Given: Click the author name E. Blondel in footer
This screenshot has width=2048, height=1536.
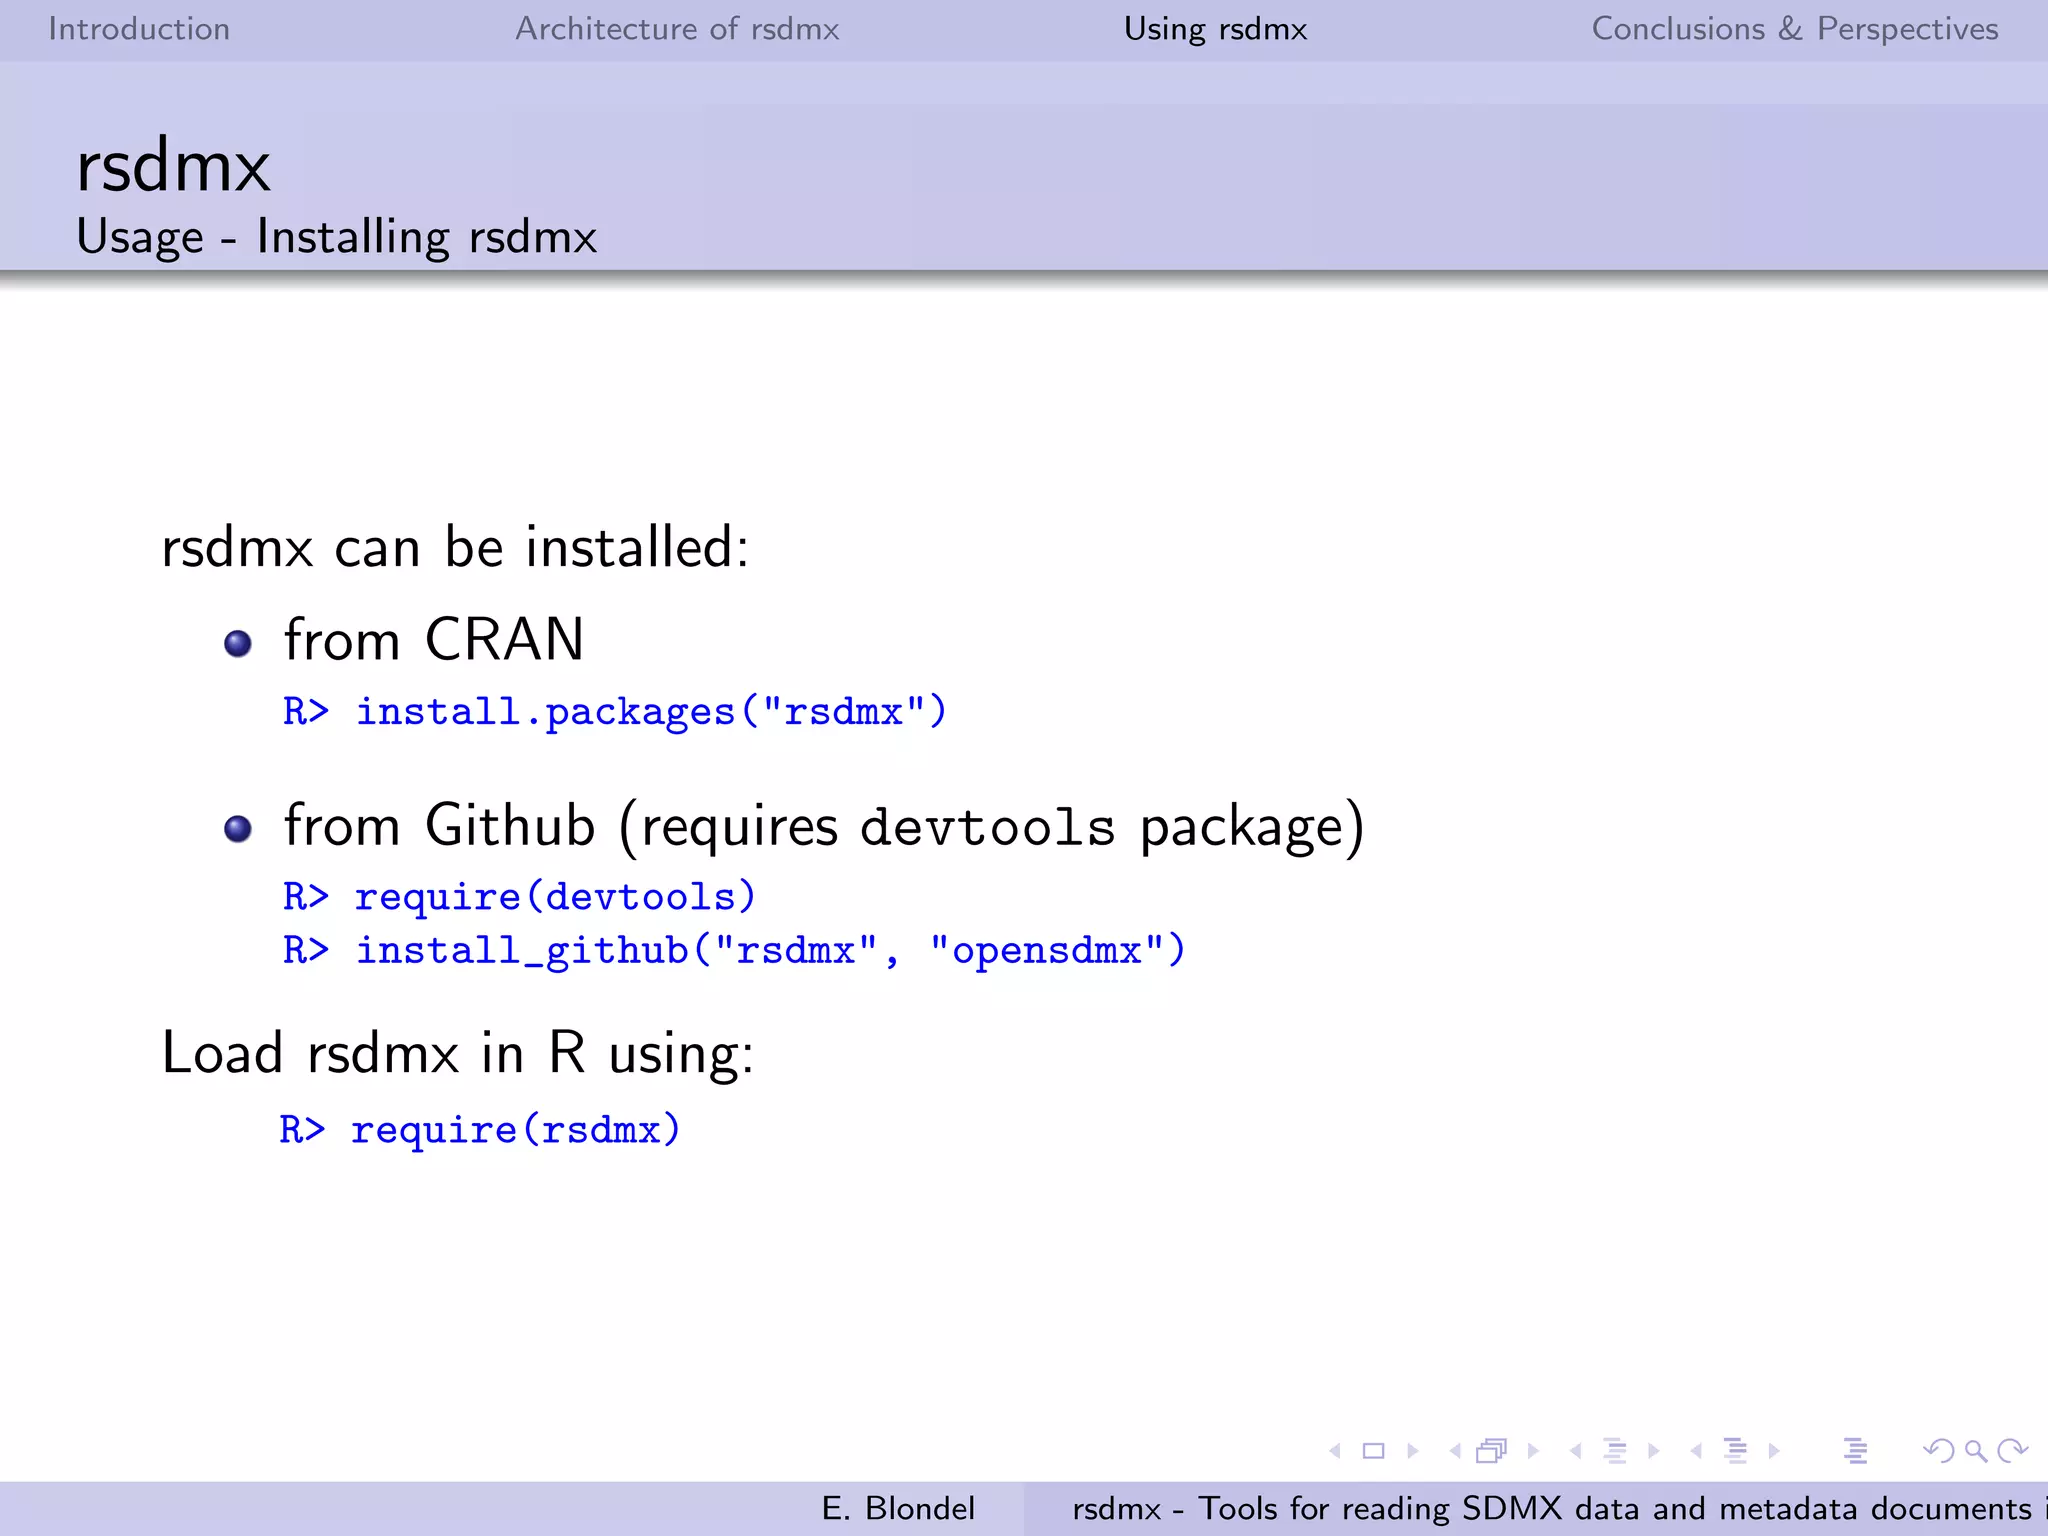Looking at the screenshot, I should 898,1508.
